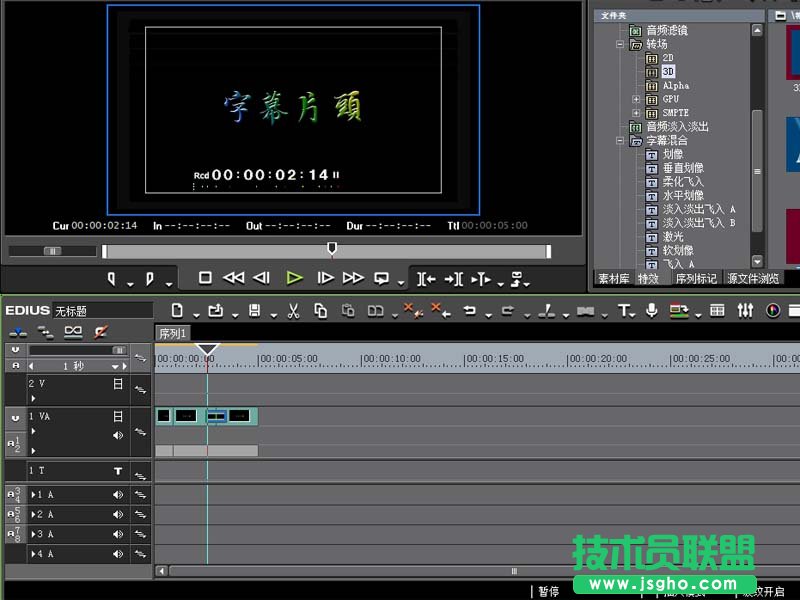The image size is (800, 600).
Task: Select the 3D transitions category in the tree
Action: click(x=667, y=70)
